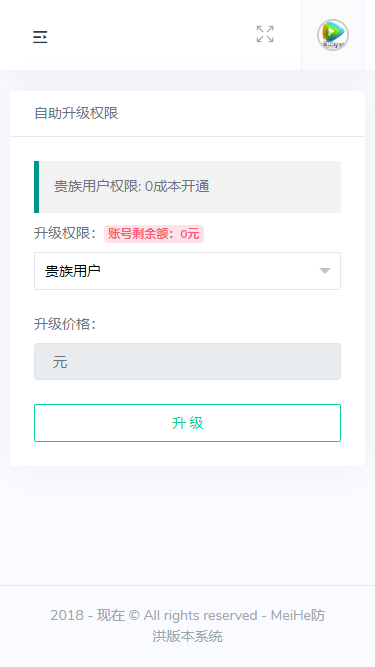Click the copyright © symbol in footer
Screen dimensions: 375x667
pos(134,616)
